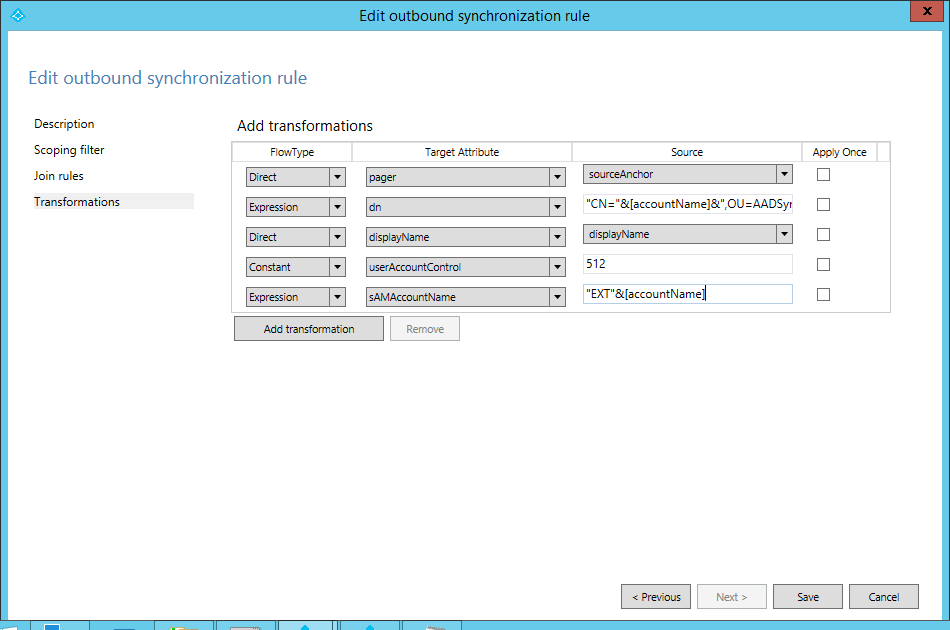Save the synchronization rule
The height and width of the screenshot is (630, 950).
click(x=807, y=597)
